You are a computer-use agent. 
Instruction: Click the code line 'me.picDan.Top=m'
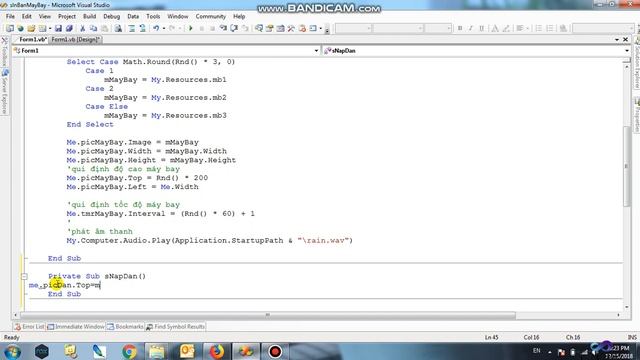[64, 285]
